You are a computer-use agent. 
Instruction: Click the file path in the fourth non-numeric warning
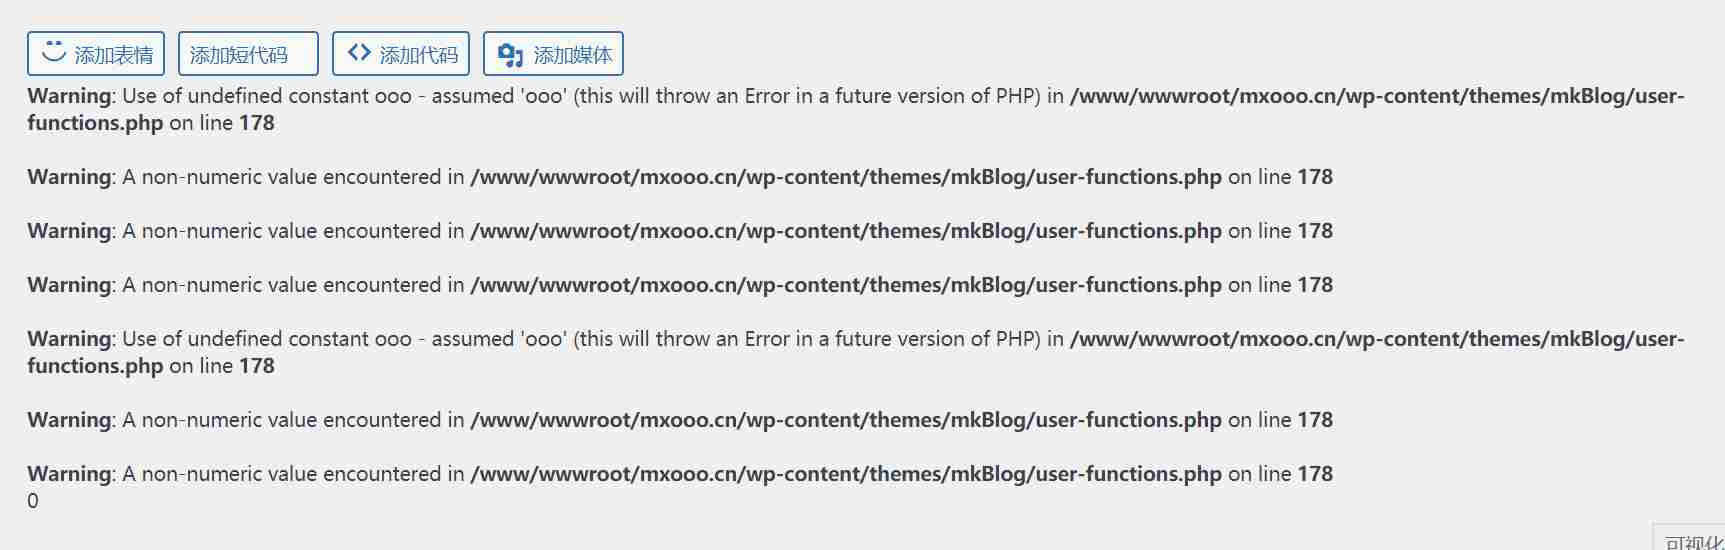pyautogui.click(x=845, y=420)
